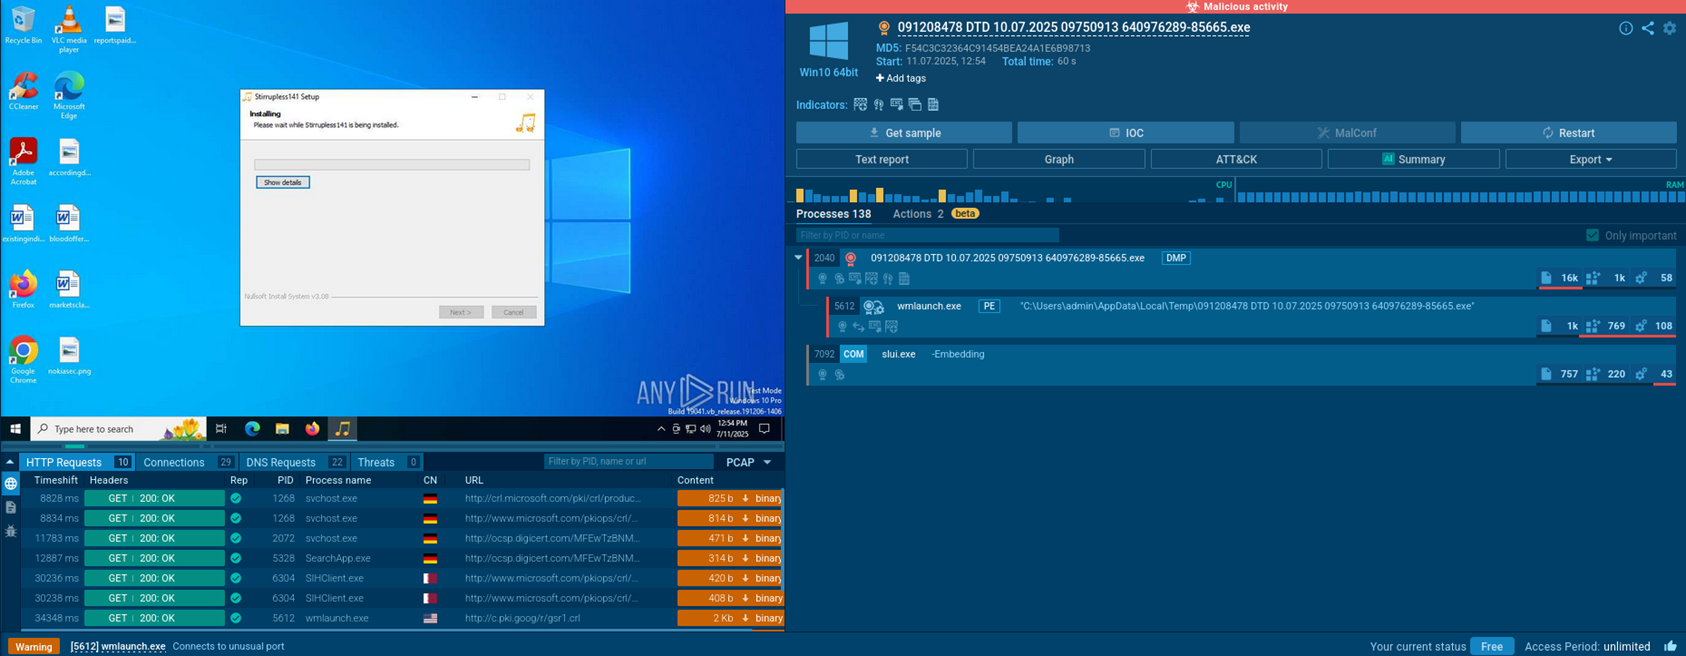1686x656 pixels.
Task: Click the Add tags link
Action: 900,78
